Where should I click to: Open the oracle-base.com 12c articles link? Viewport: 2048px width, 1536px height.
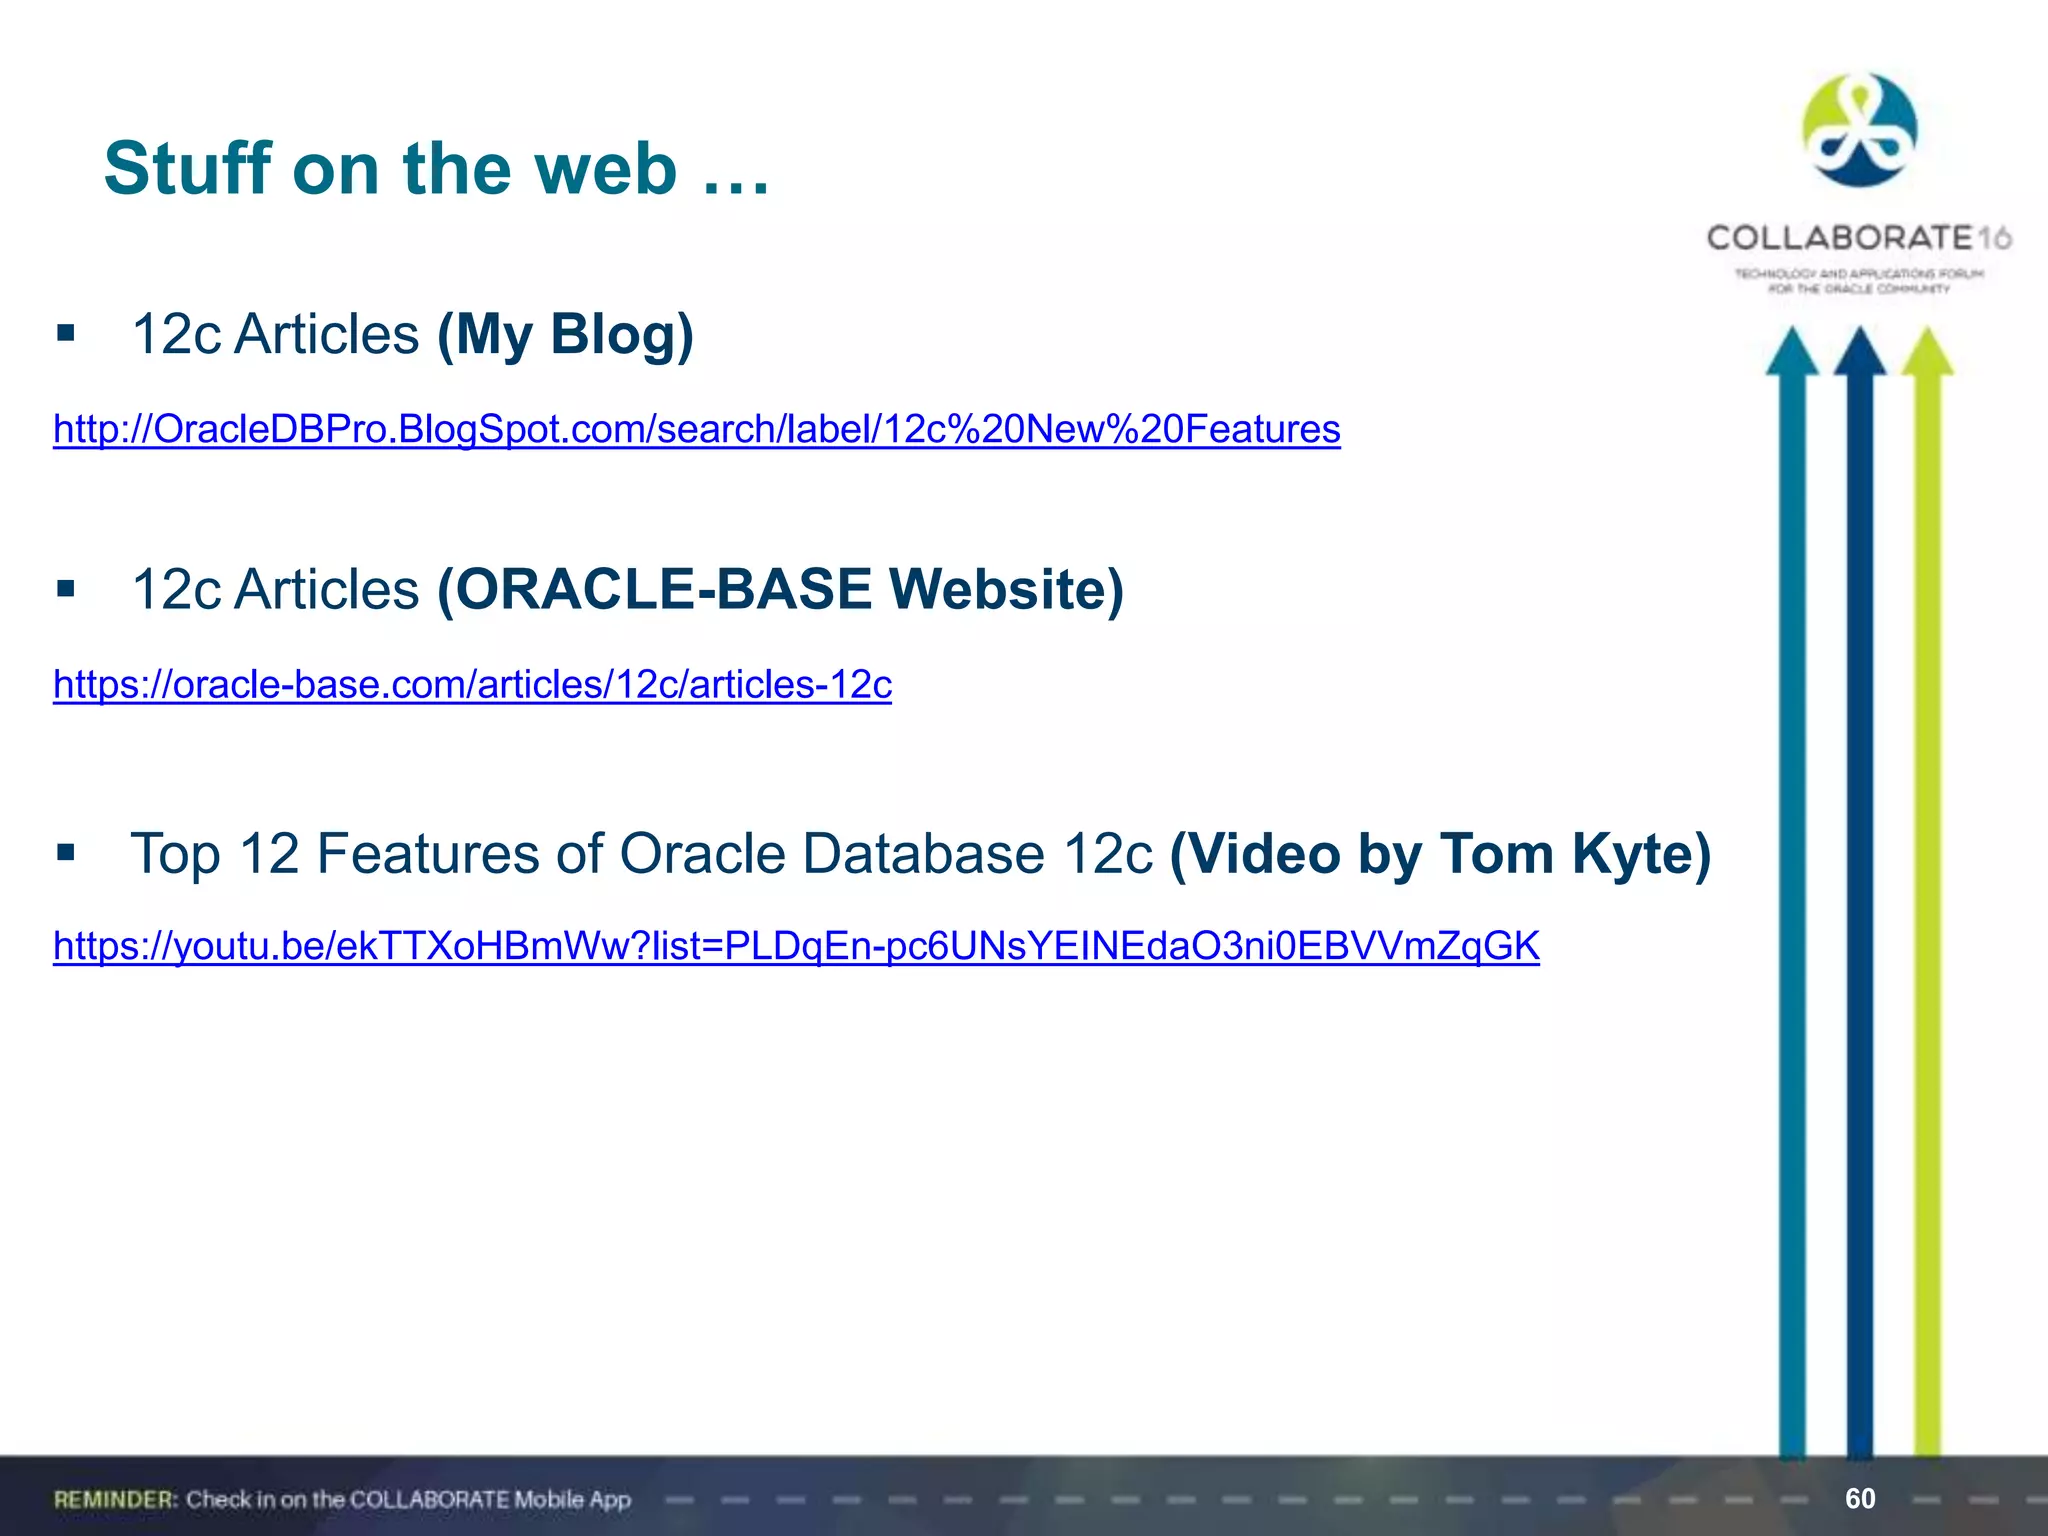click(x=472, y=684)
